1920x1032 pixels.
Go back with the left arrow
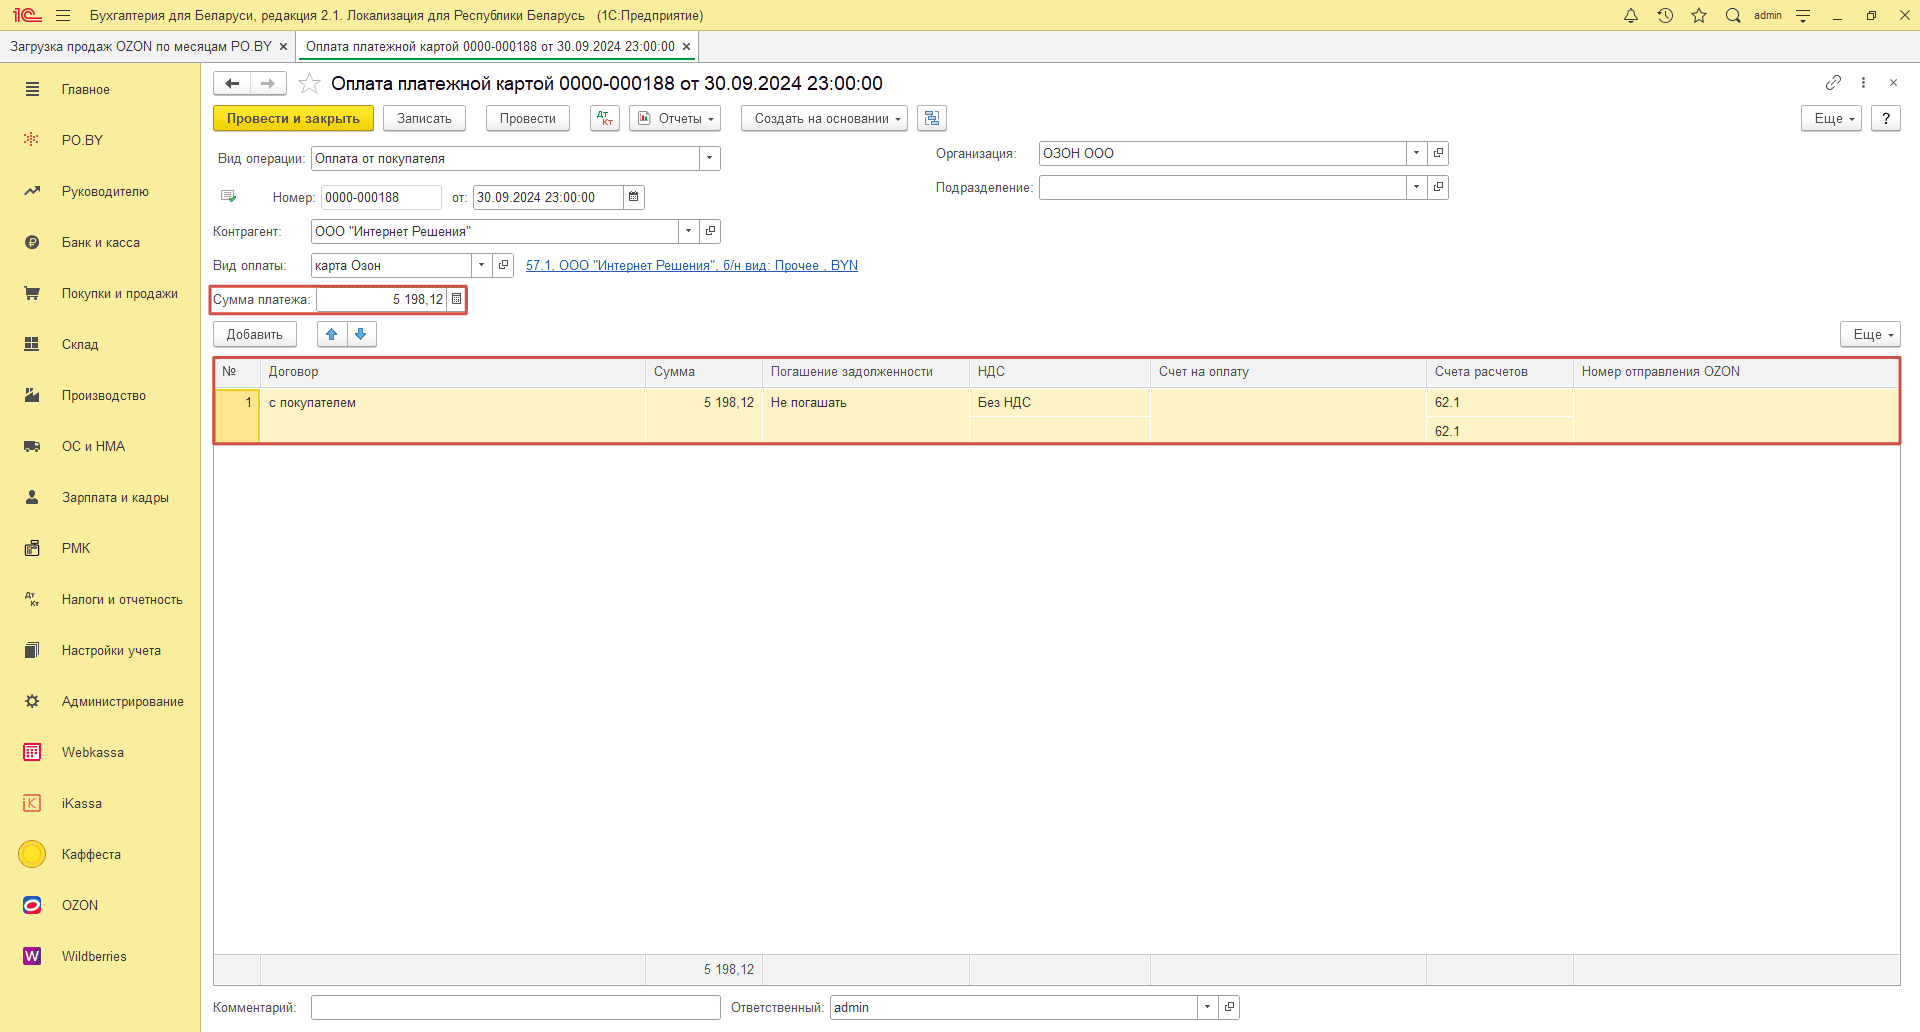232,83
